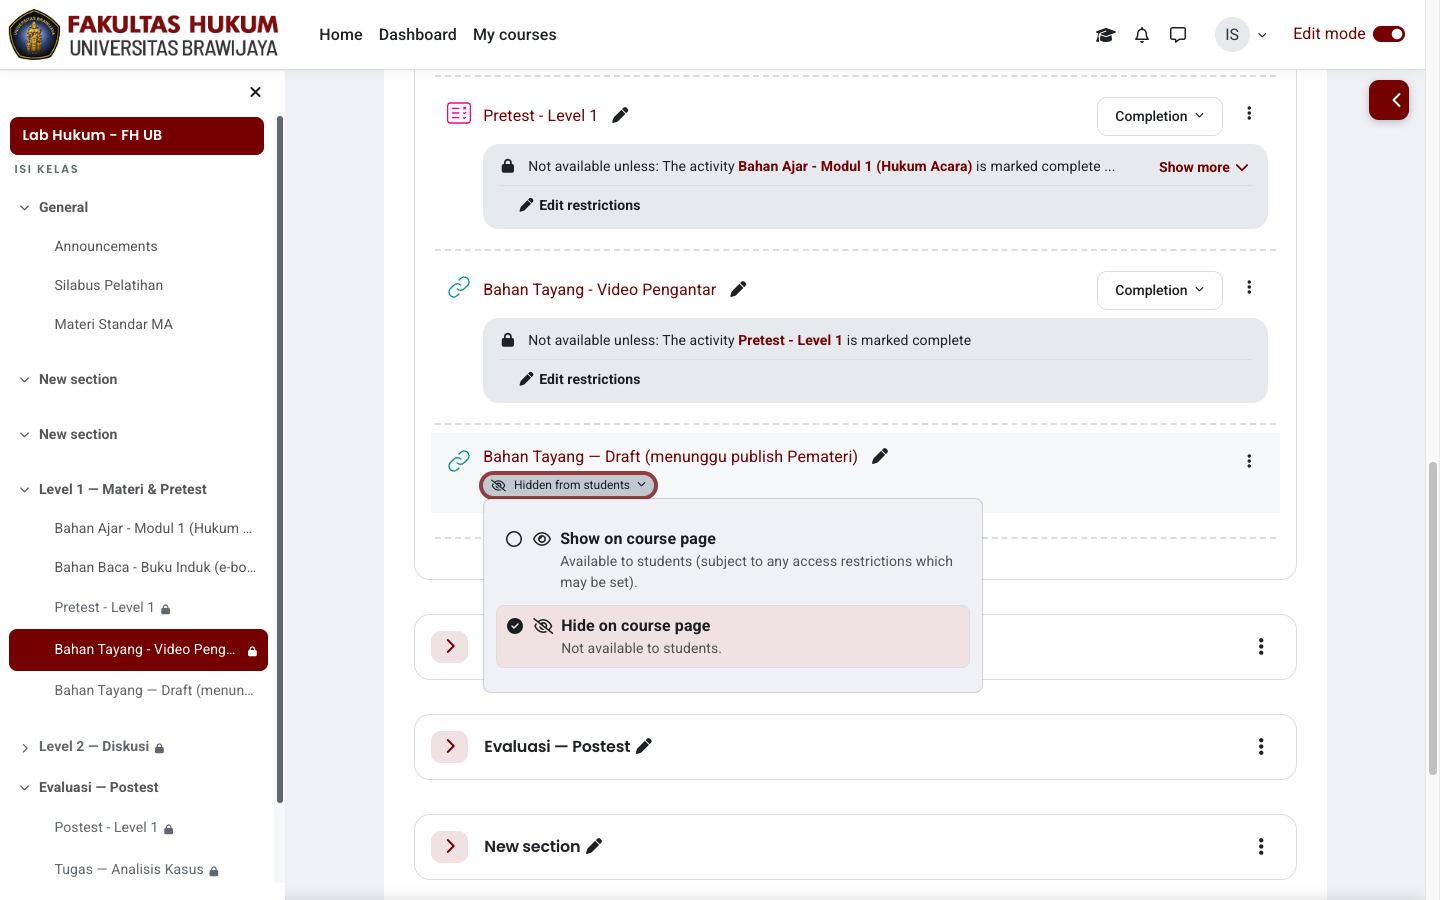Expand Level 2 — Diskusi in sidebar
The image size is (1440, 900).
coord(25,748)
